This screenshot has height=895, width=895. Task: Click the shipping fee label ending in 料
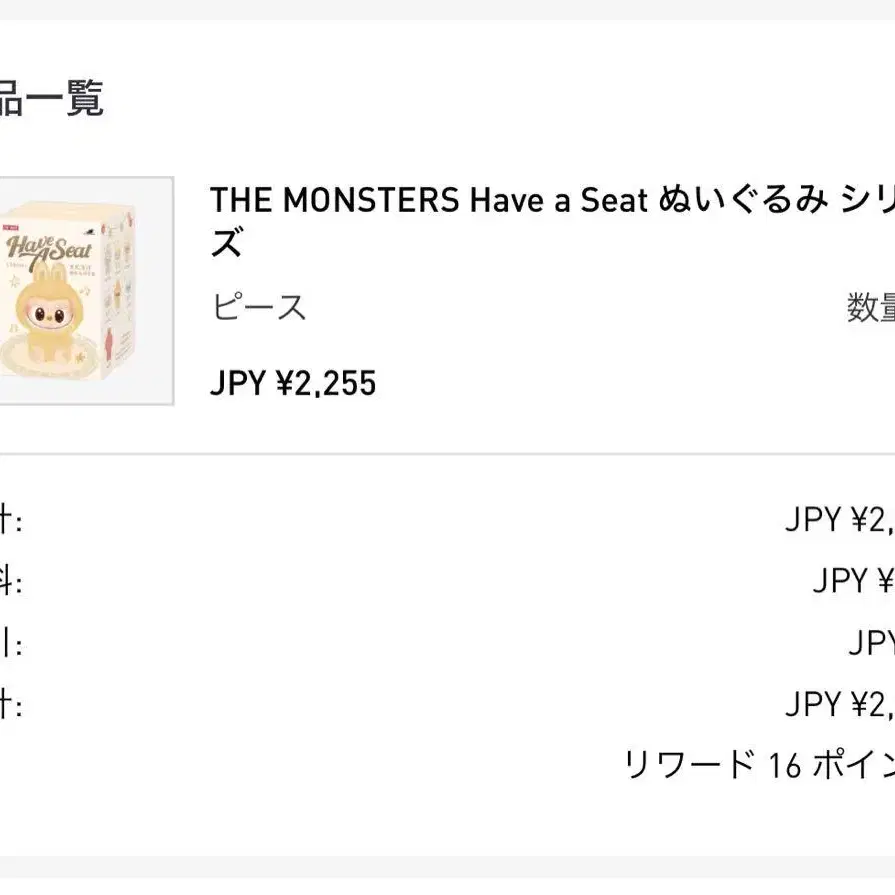click(x=11, y=581)
